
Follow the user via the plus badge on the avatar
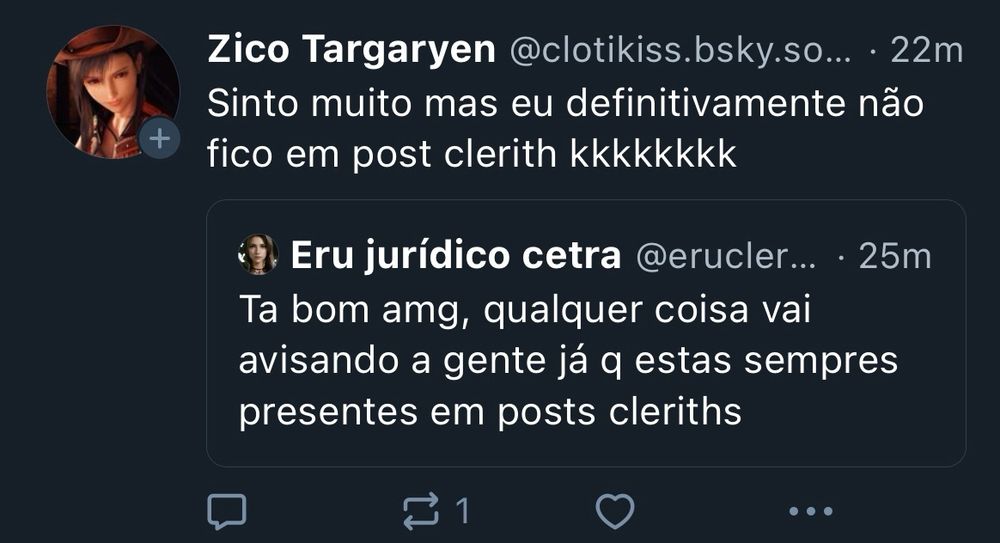point(159,138)
